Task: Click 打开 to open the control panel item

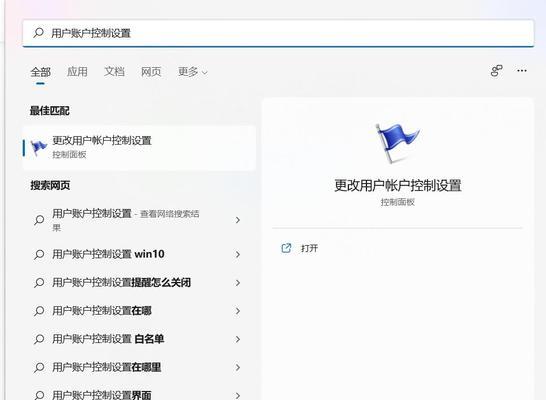Action: (309, 248)
